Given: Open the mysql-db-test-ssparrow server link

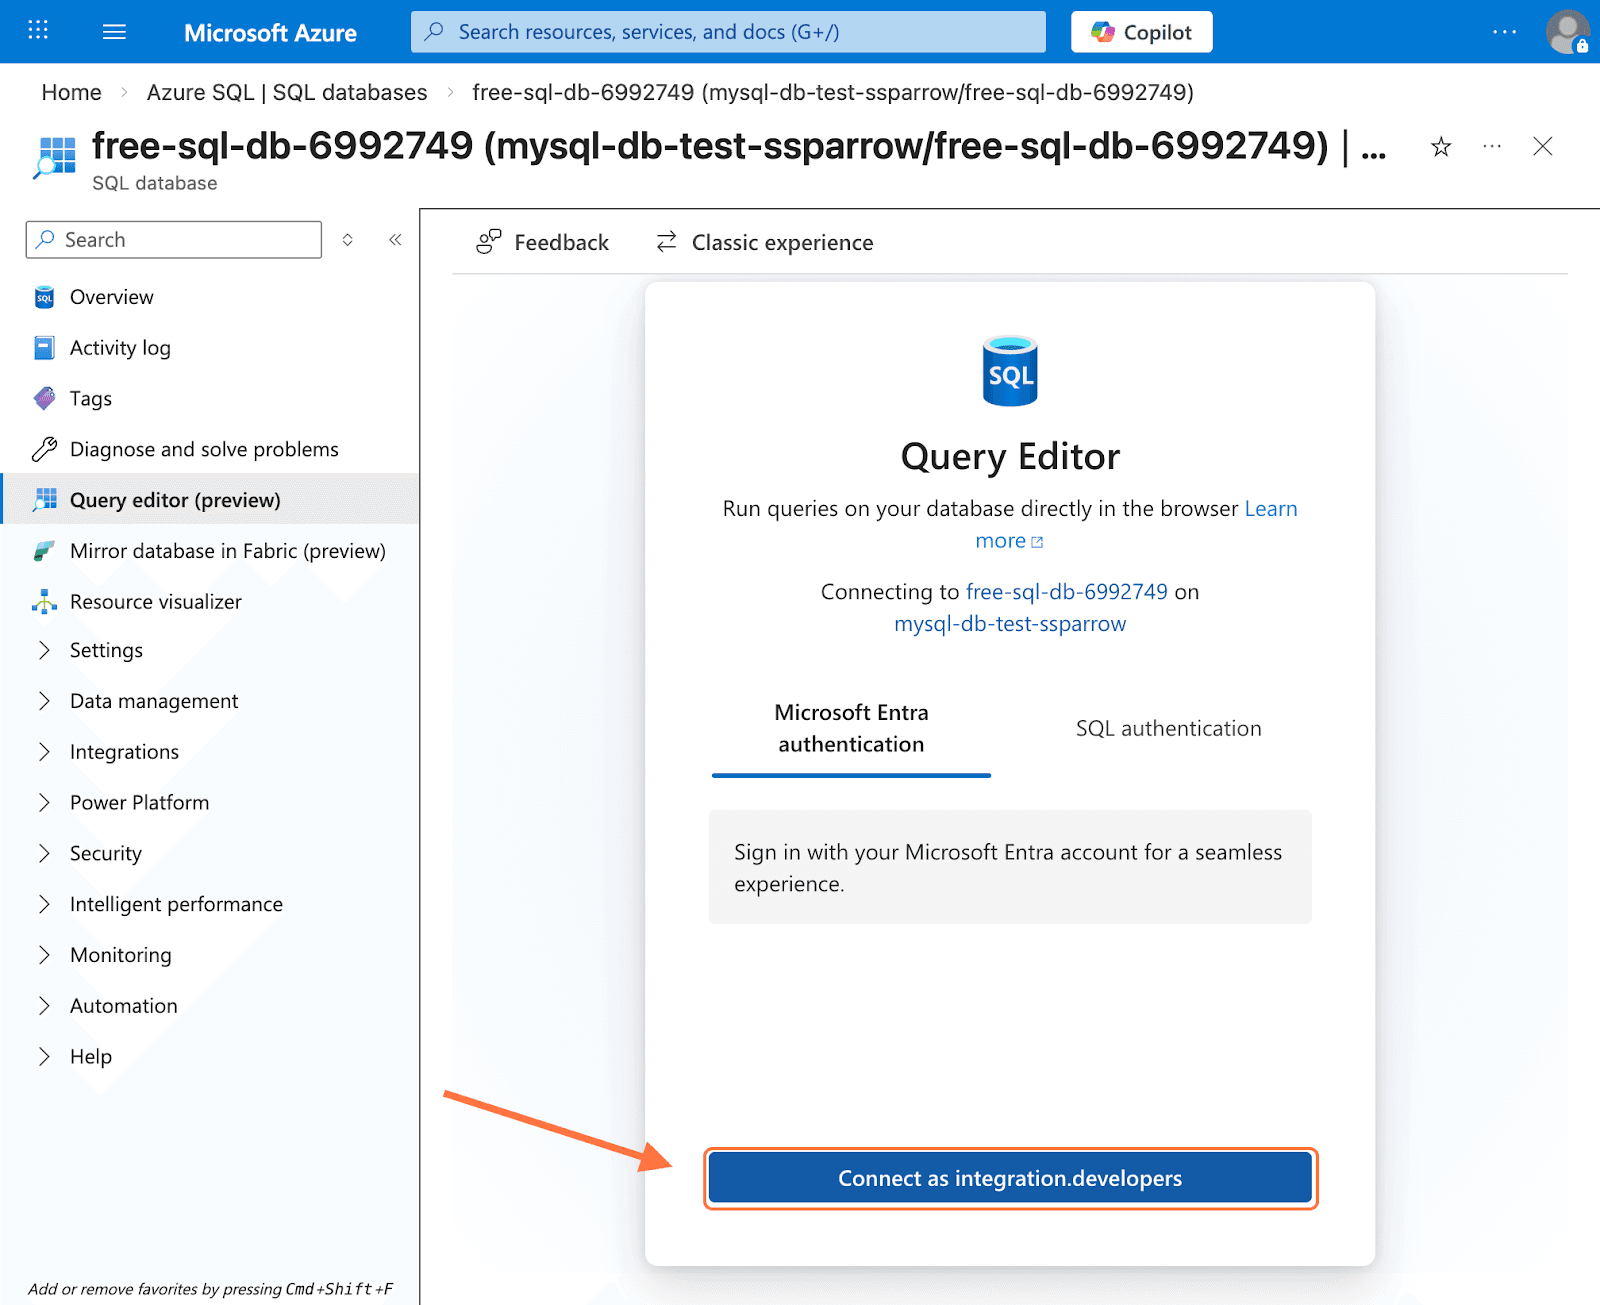Looking at the screenshot, I should click(1010, 624).
